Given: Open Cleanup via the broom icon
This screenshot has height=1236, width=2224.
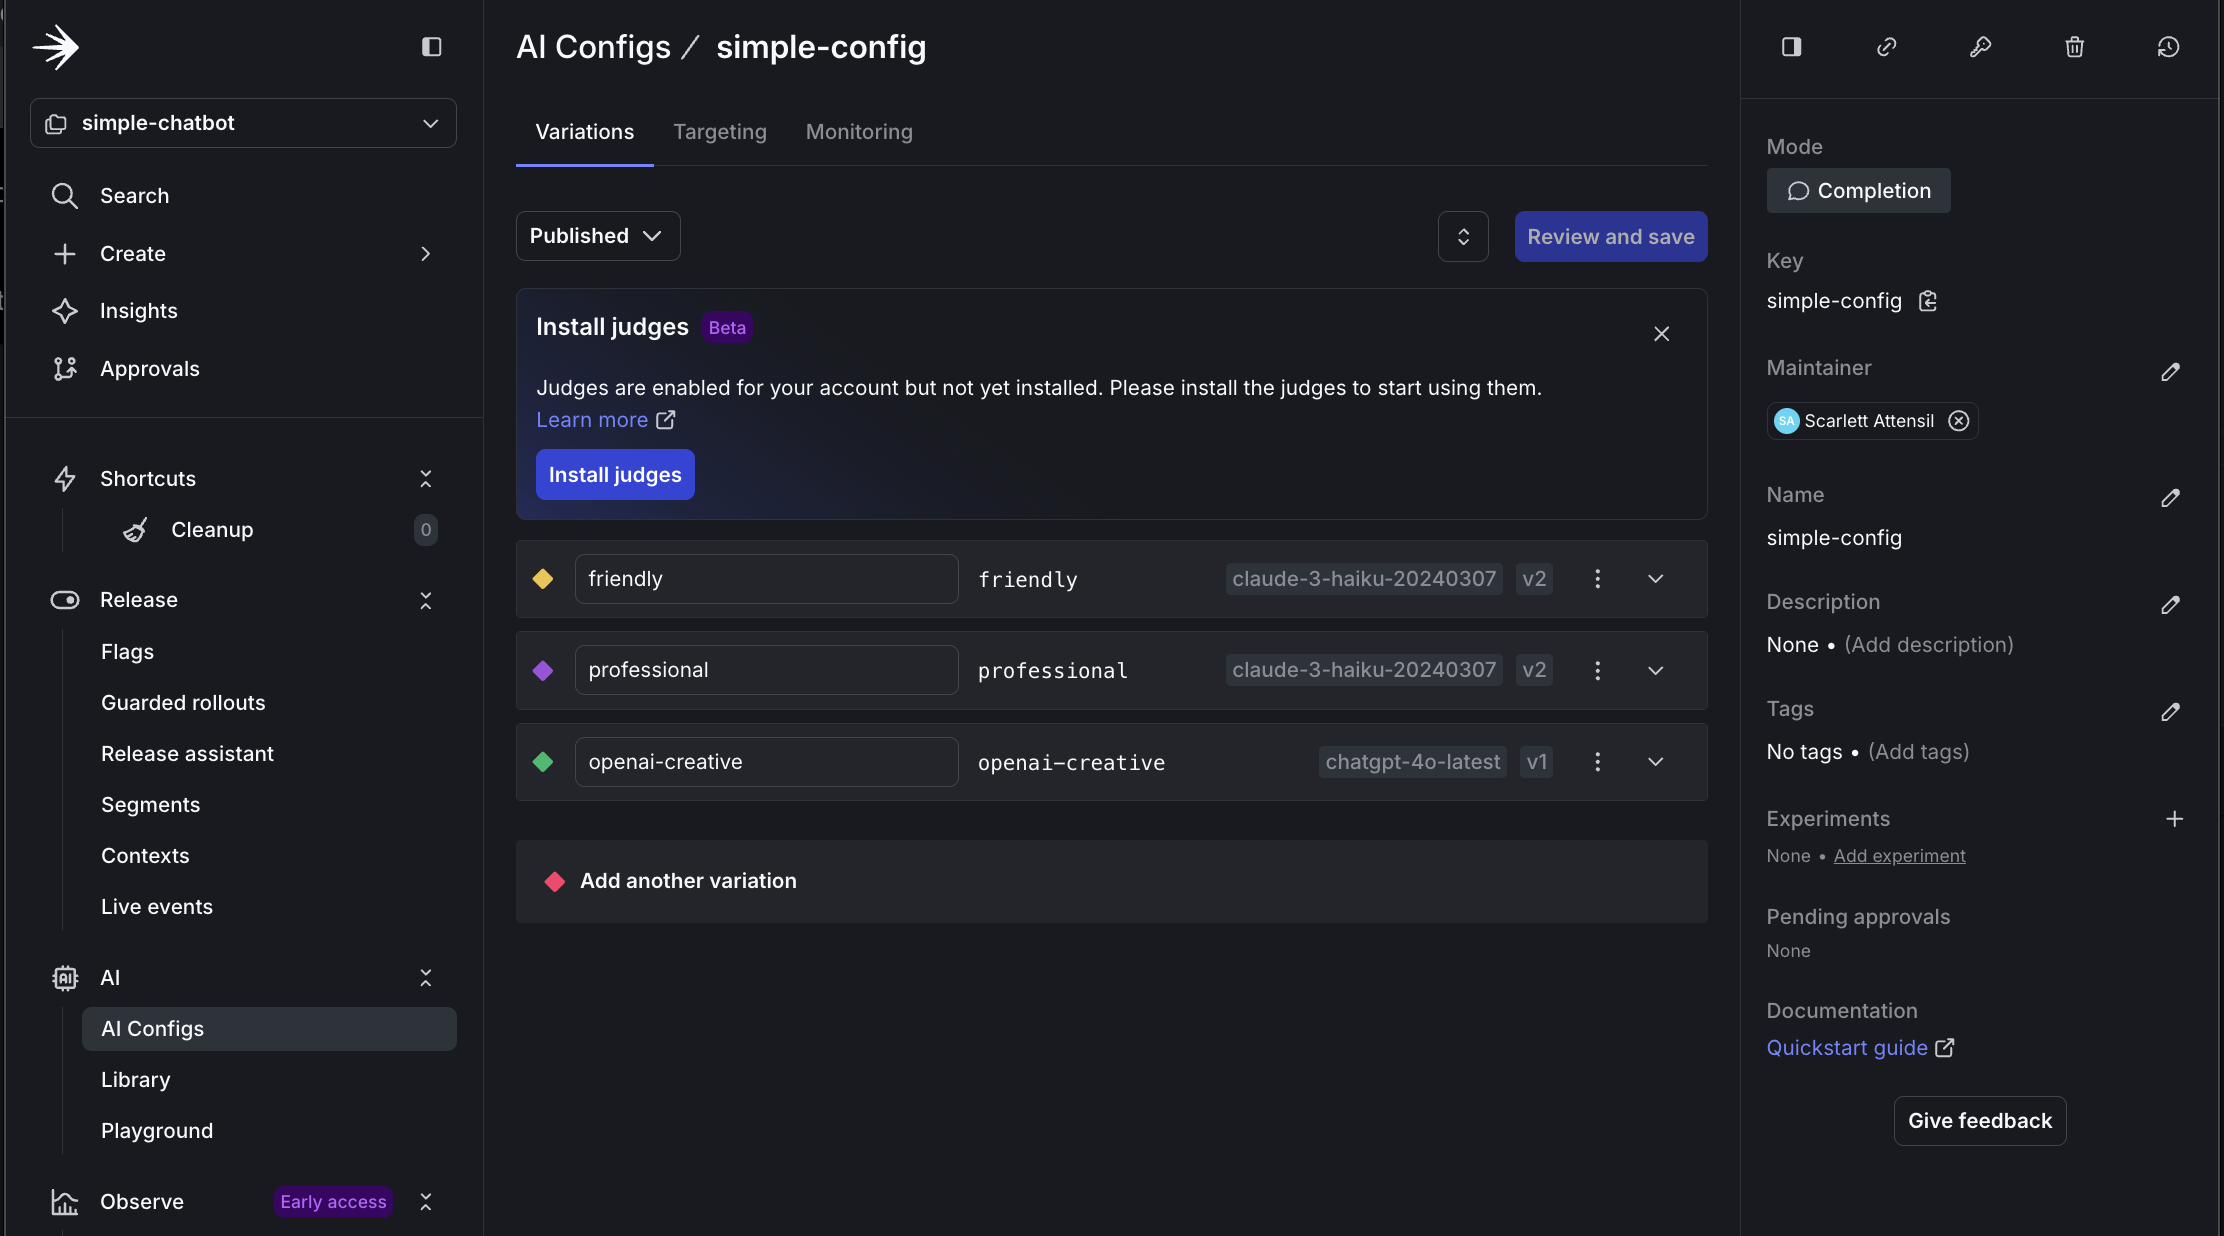Looking at the screenshot, I should 136,530.
